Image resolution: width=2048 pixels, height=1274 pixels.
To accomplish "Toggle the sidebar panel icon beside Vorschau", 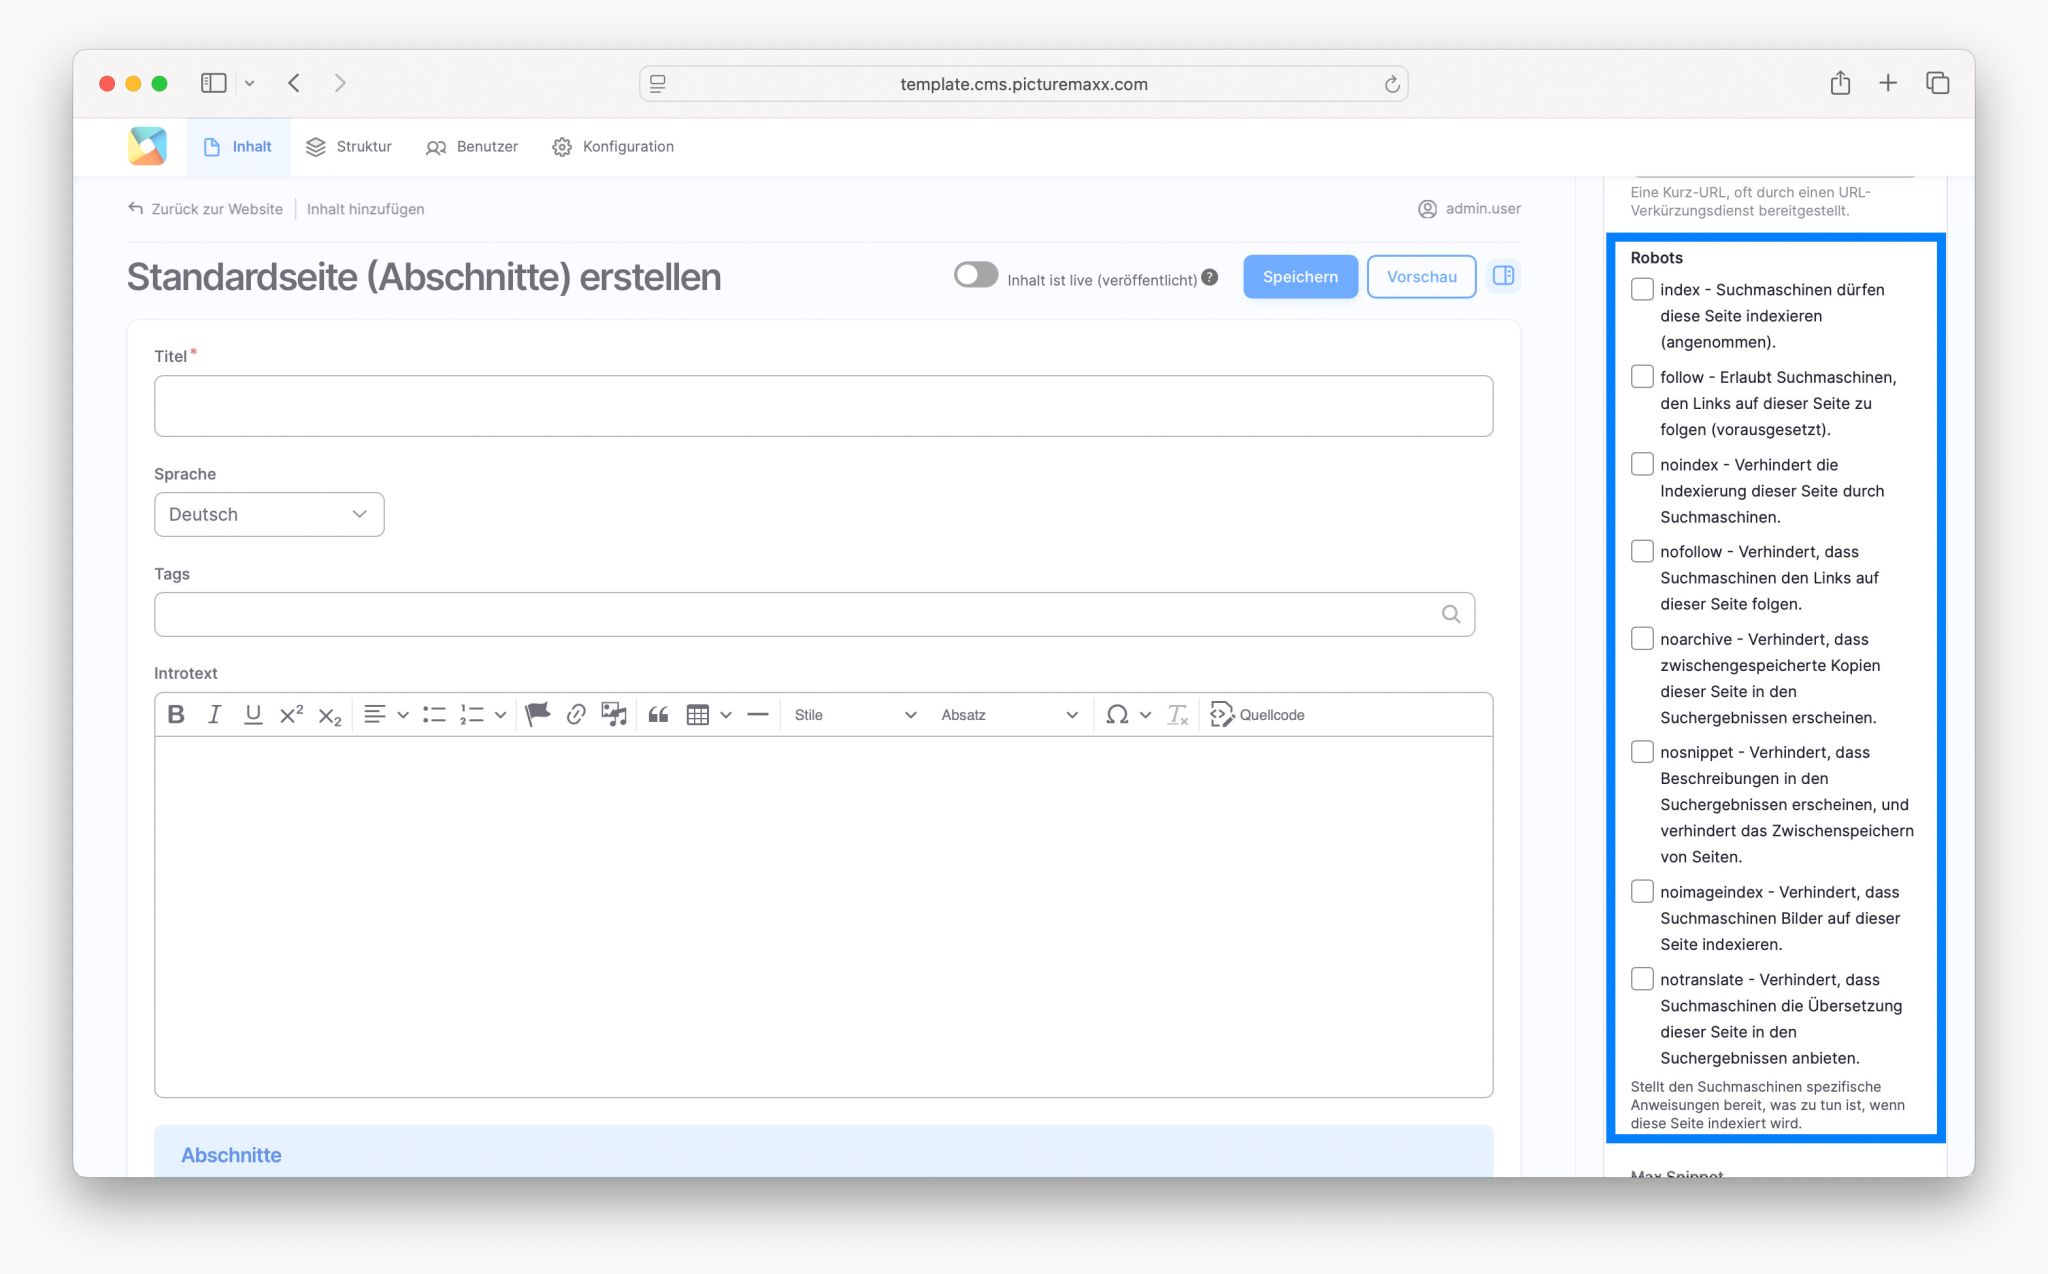I will point(1503,276).
